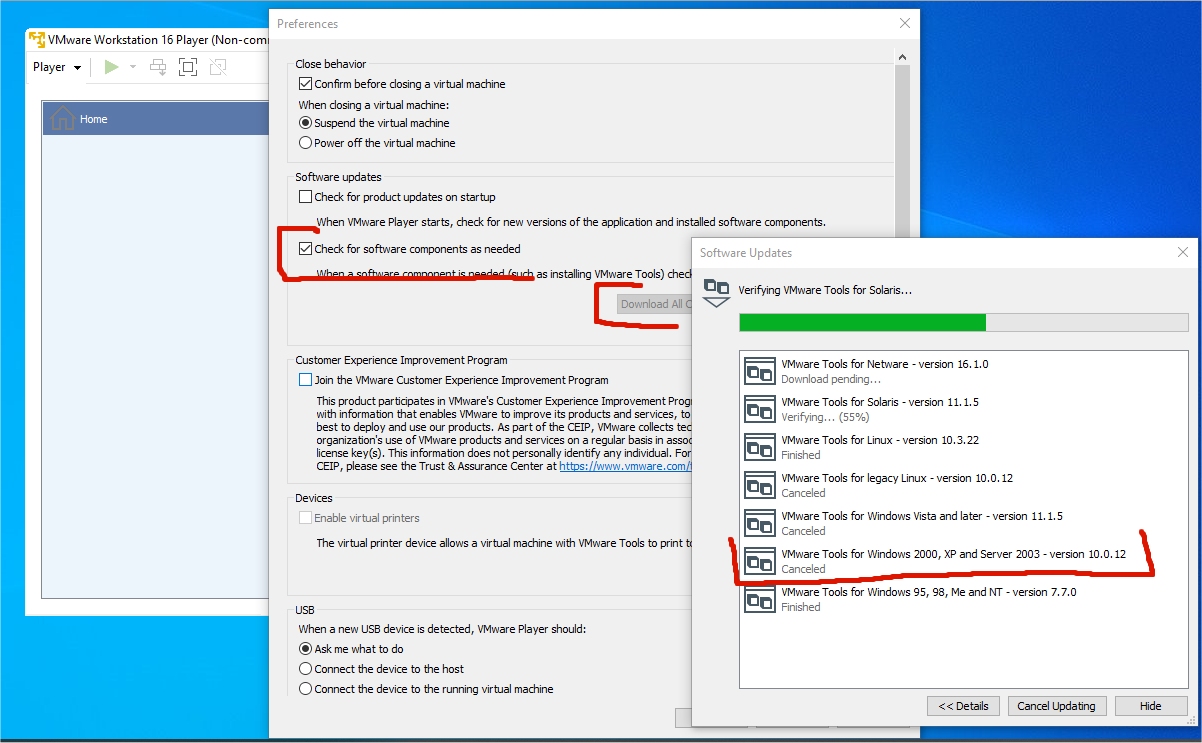Click the Tools for Windows 95, 98 icon
The width and height of the screenshot is (1202, 743).
tap(760, 599)
